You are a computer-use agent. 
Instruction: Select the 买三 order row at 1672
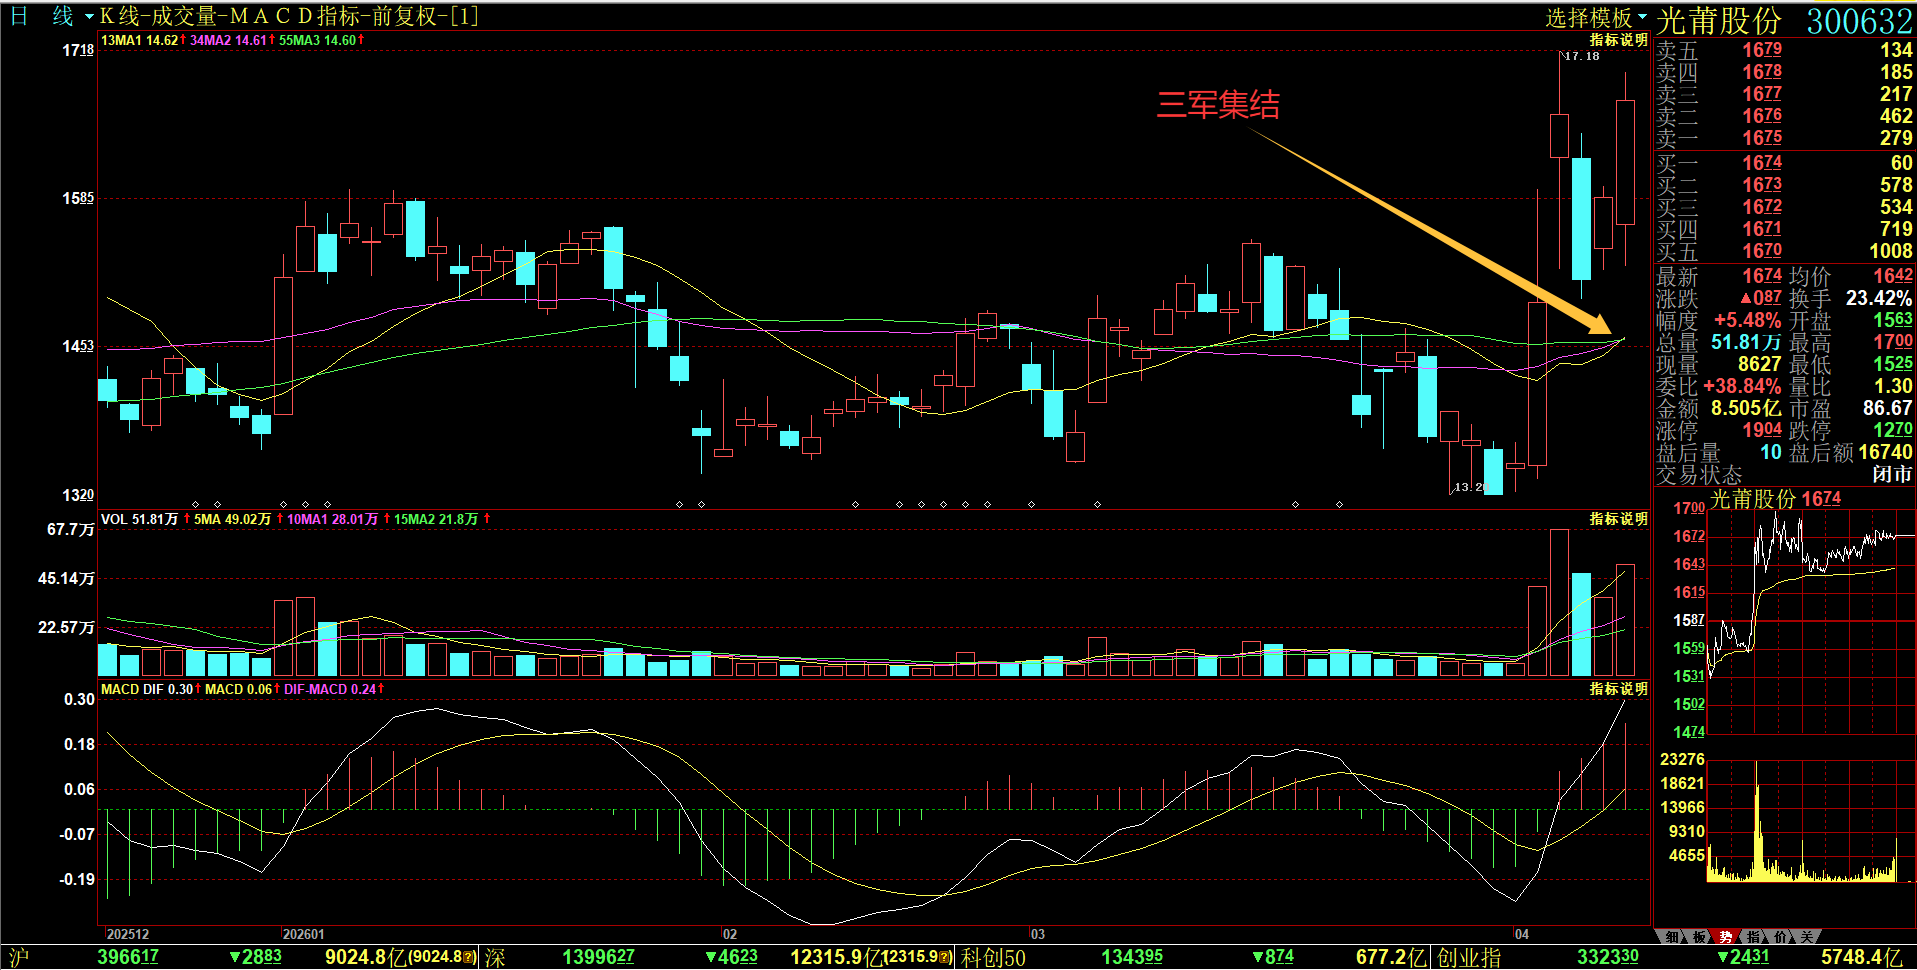point(1784,207)
